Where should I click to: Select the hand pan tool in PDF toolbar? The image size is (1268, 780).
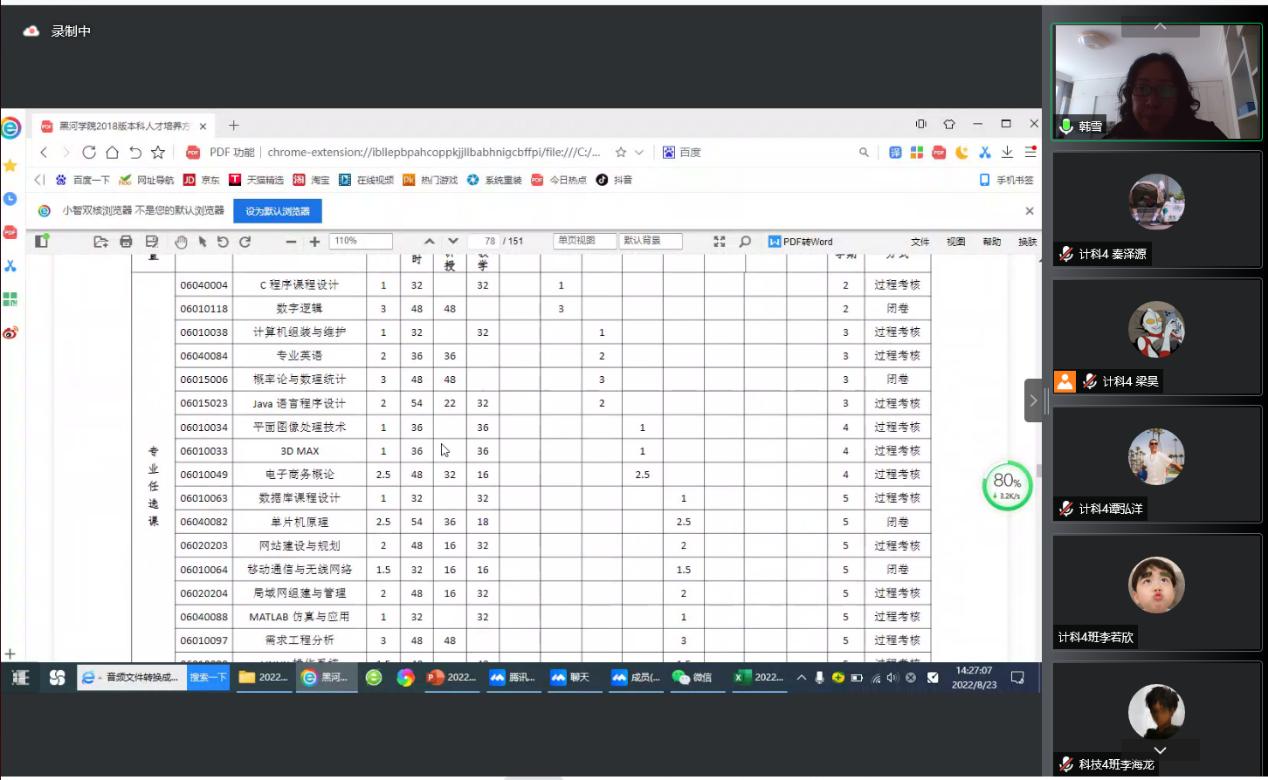pos(181,241)
